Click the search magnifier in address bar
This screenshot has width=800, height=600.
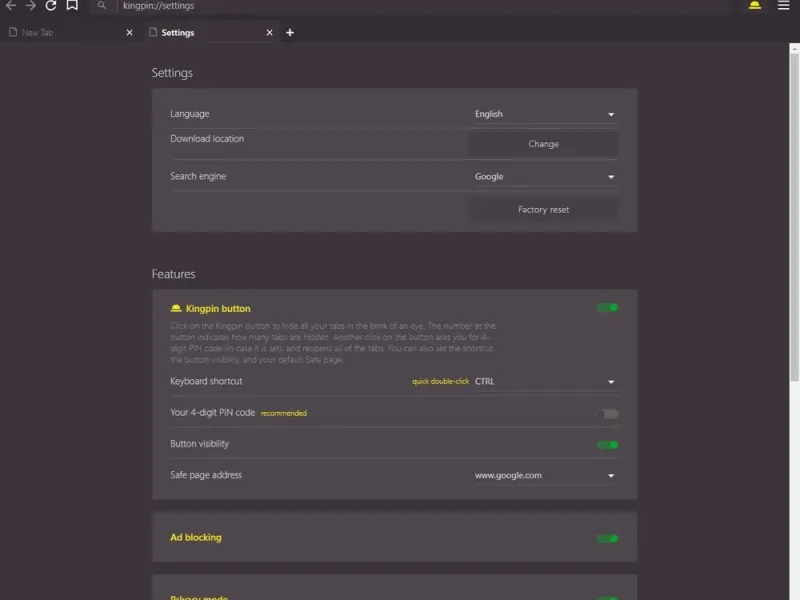tap(102, 6)
